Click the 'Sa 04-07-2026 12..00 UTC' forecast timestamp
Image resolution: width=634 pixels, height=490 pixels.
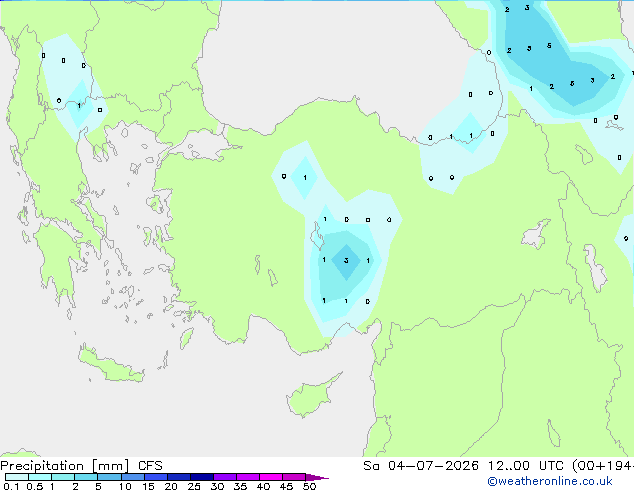(x=463, y=466)
